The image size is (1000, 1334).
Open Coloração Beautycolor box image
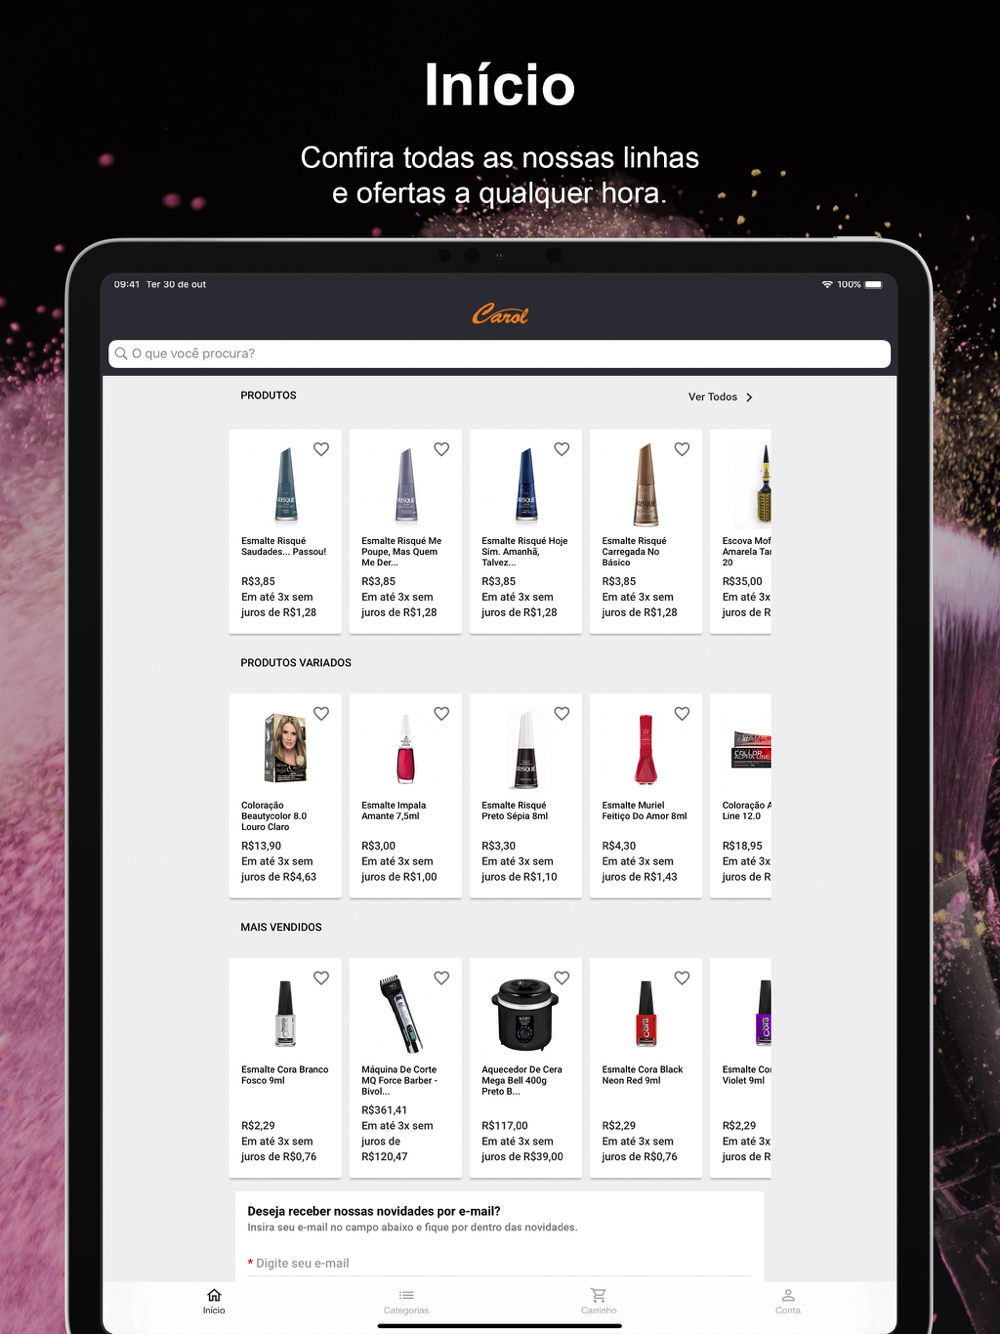285,748
